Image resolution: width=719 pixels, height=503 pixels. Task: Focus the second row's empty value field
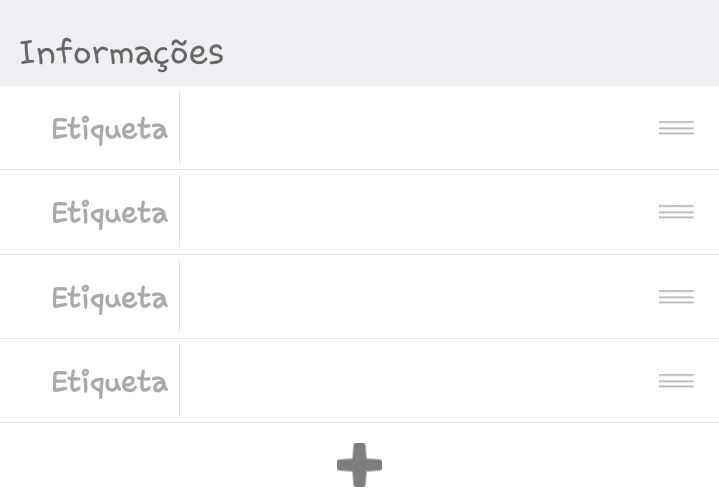pos(417,212)
